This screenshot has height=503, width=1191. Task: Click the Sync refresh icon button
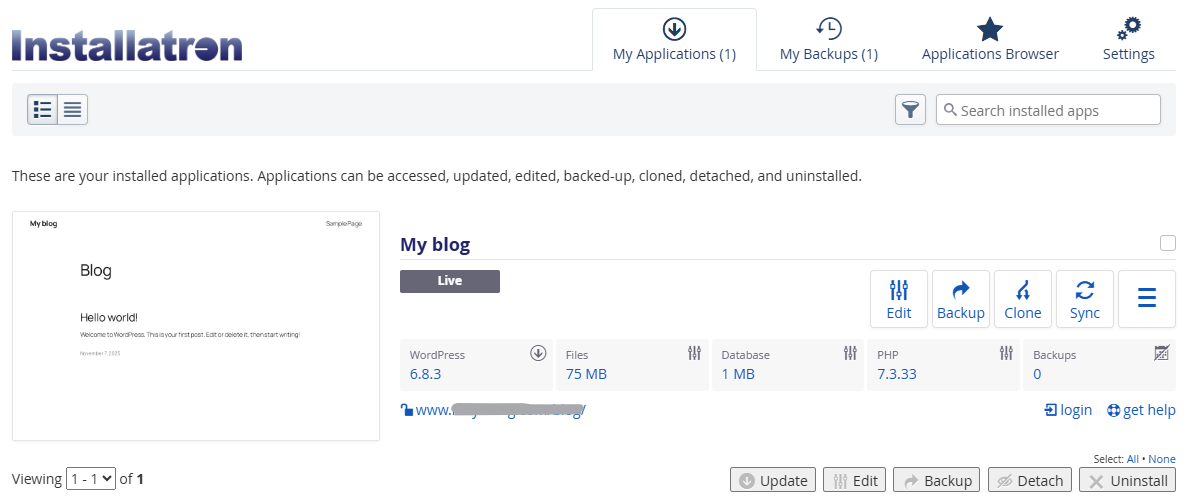pyautogui.click(x=1084, y=299)
